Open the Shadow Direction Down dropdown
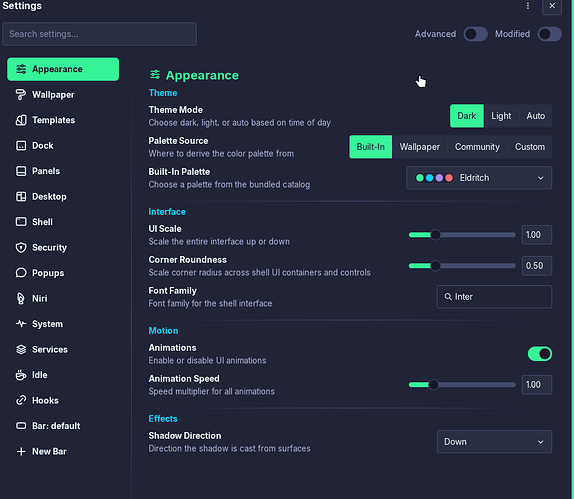 click(494, 442)
